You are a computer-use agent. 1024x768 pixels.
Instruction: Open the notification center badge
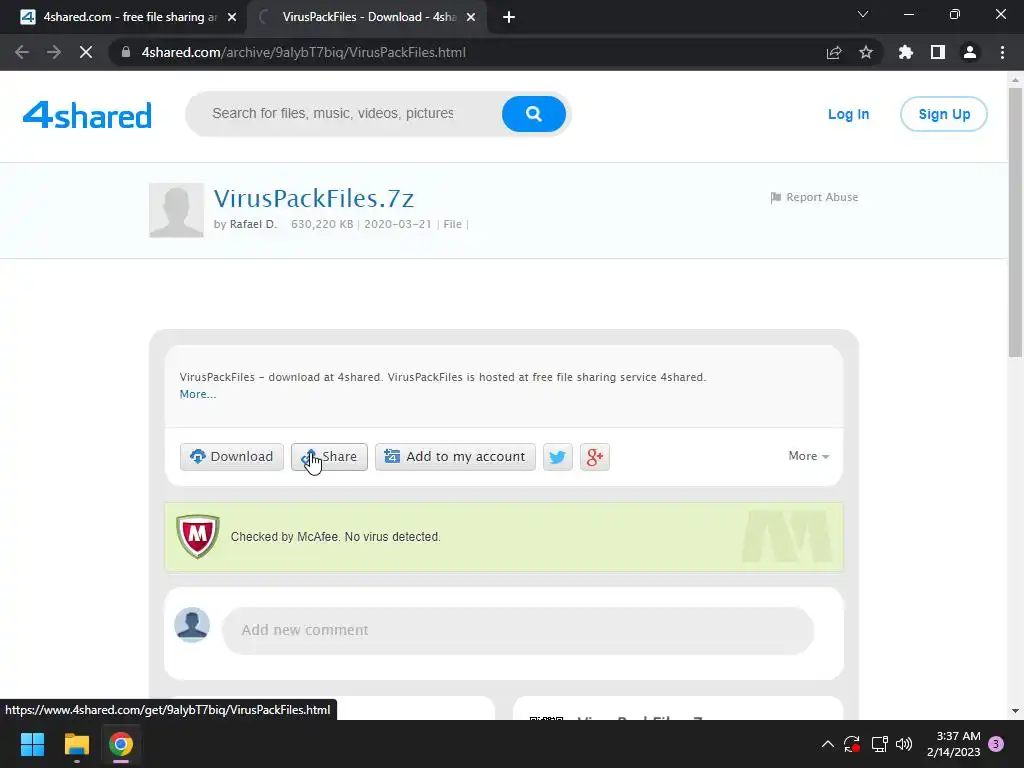(x=996, y=744)
